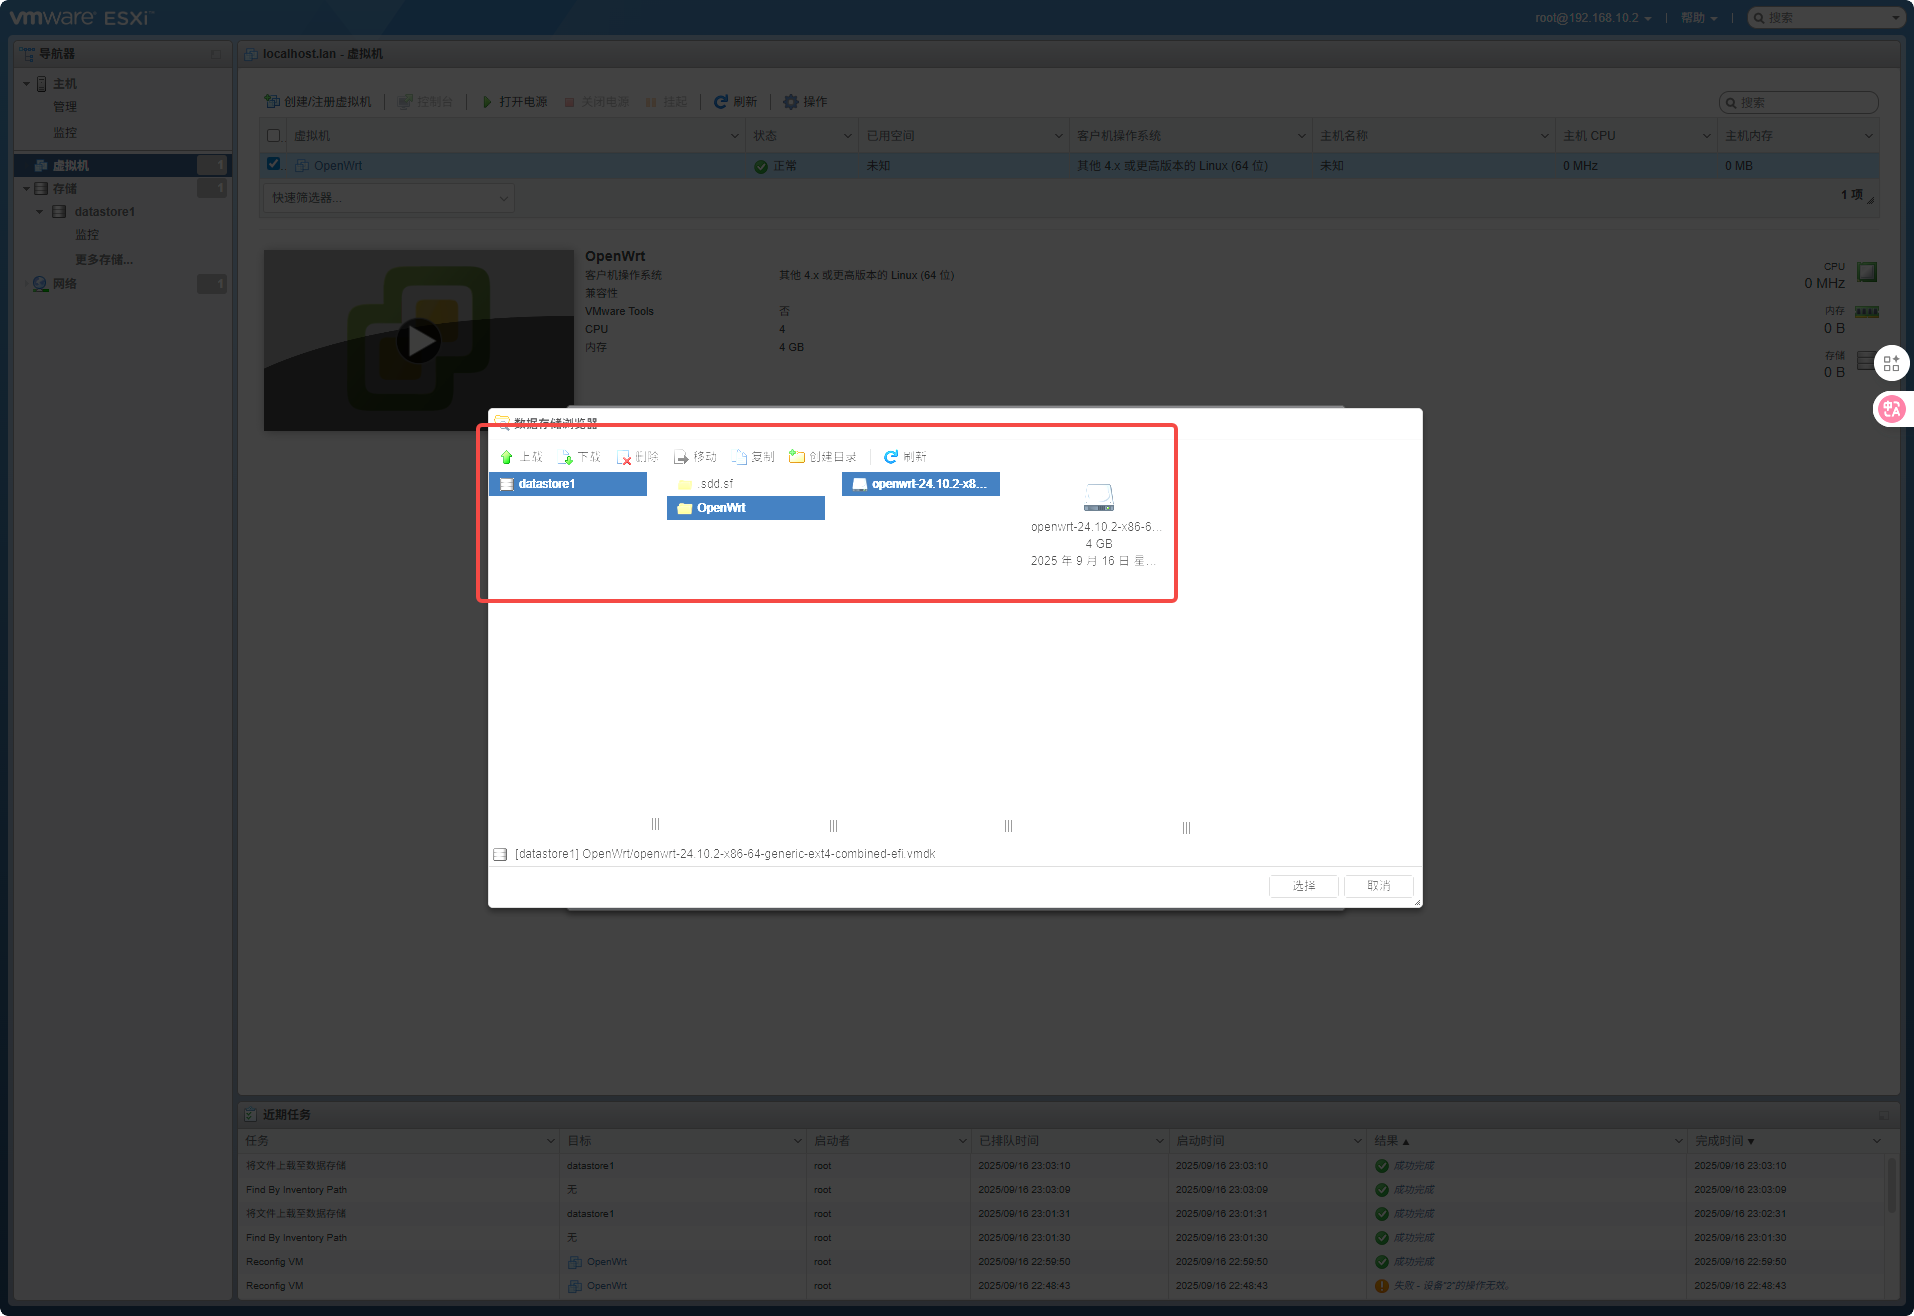This screenshot has width=1914, height=1316.
Task: Click the 取消 cancel button
Action: point(1379,886)
